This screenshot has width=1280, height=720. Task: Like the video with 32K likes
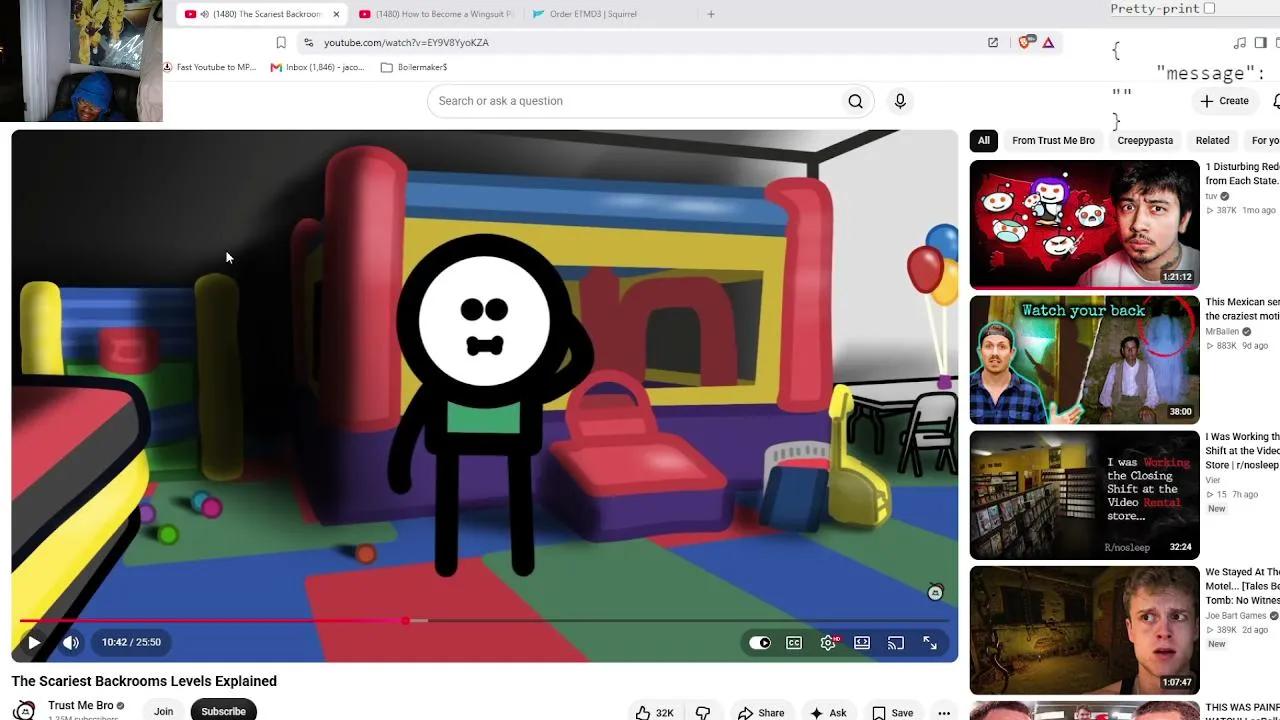tap(655, 713)
